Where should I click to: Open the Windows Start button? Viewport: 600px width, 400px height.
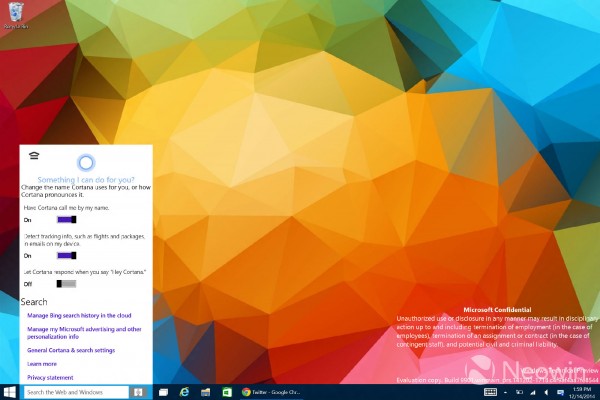(9, 392)
